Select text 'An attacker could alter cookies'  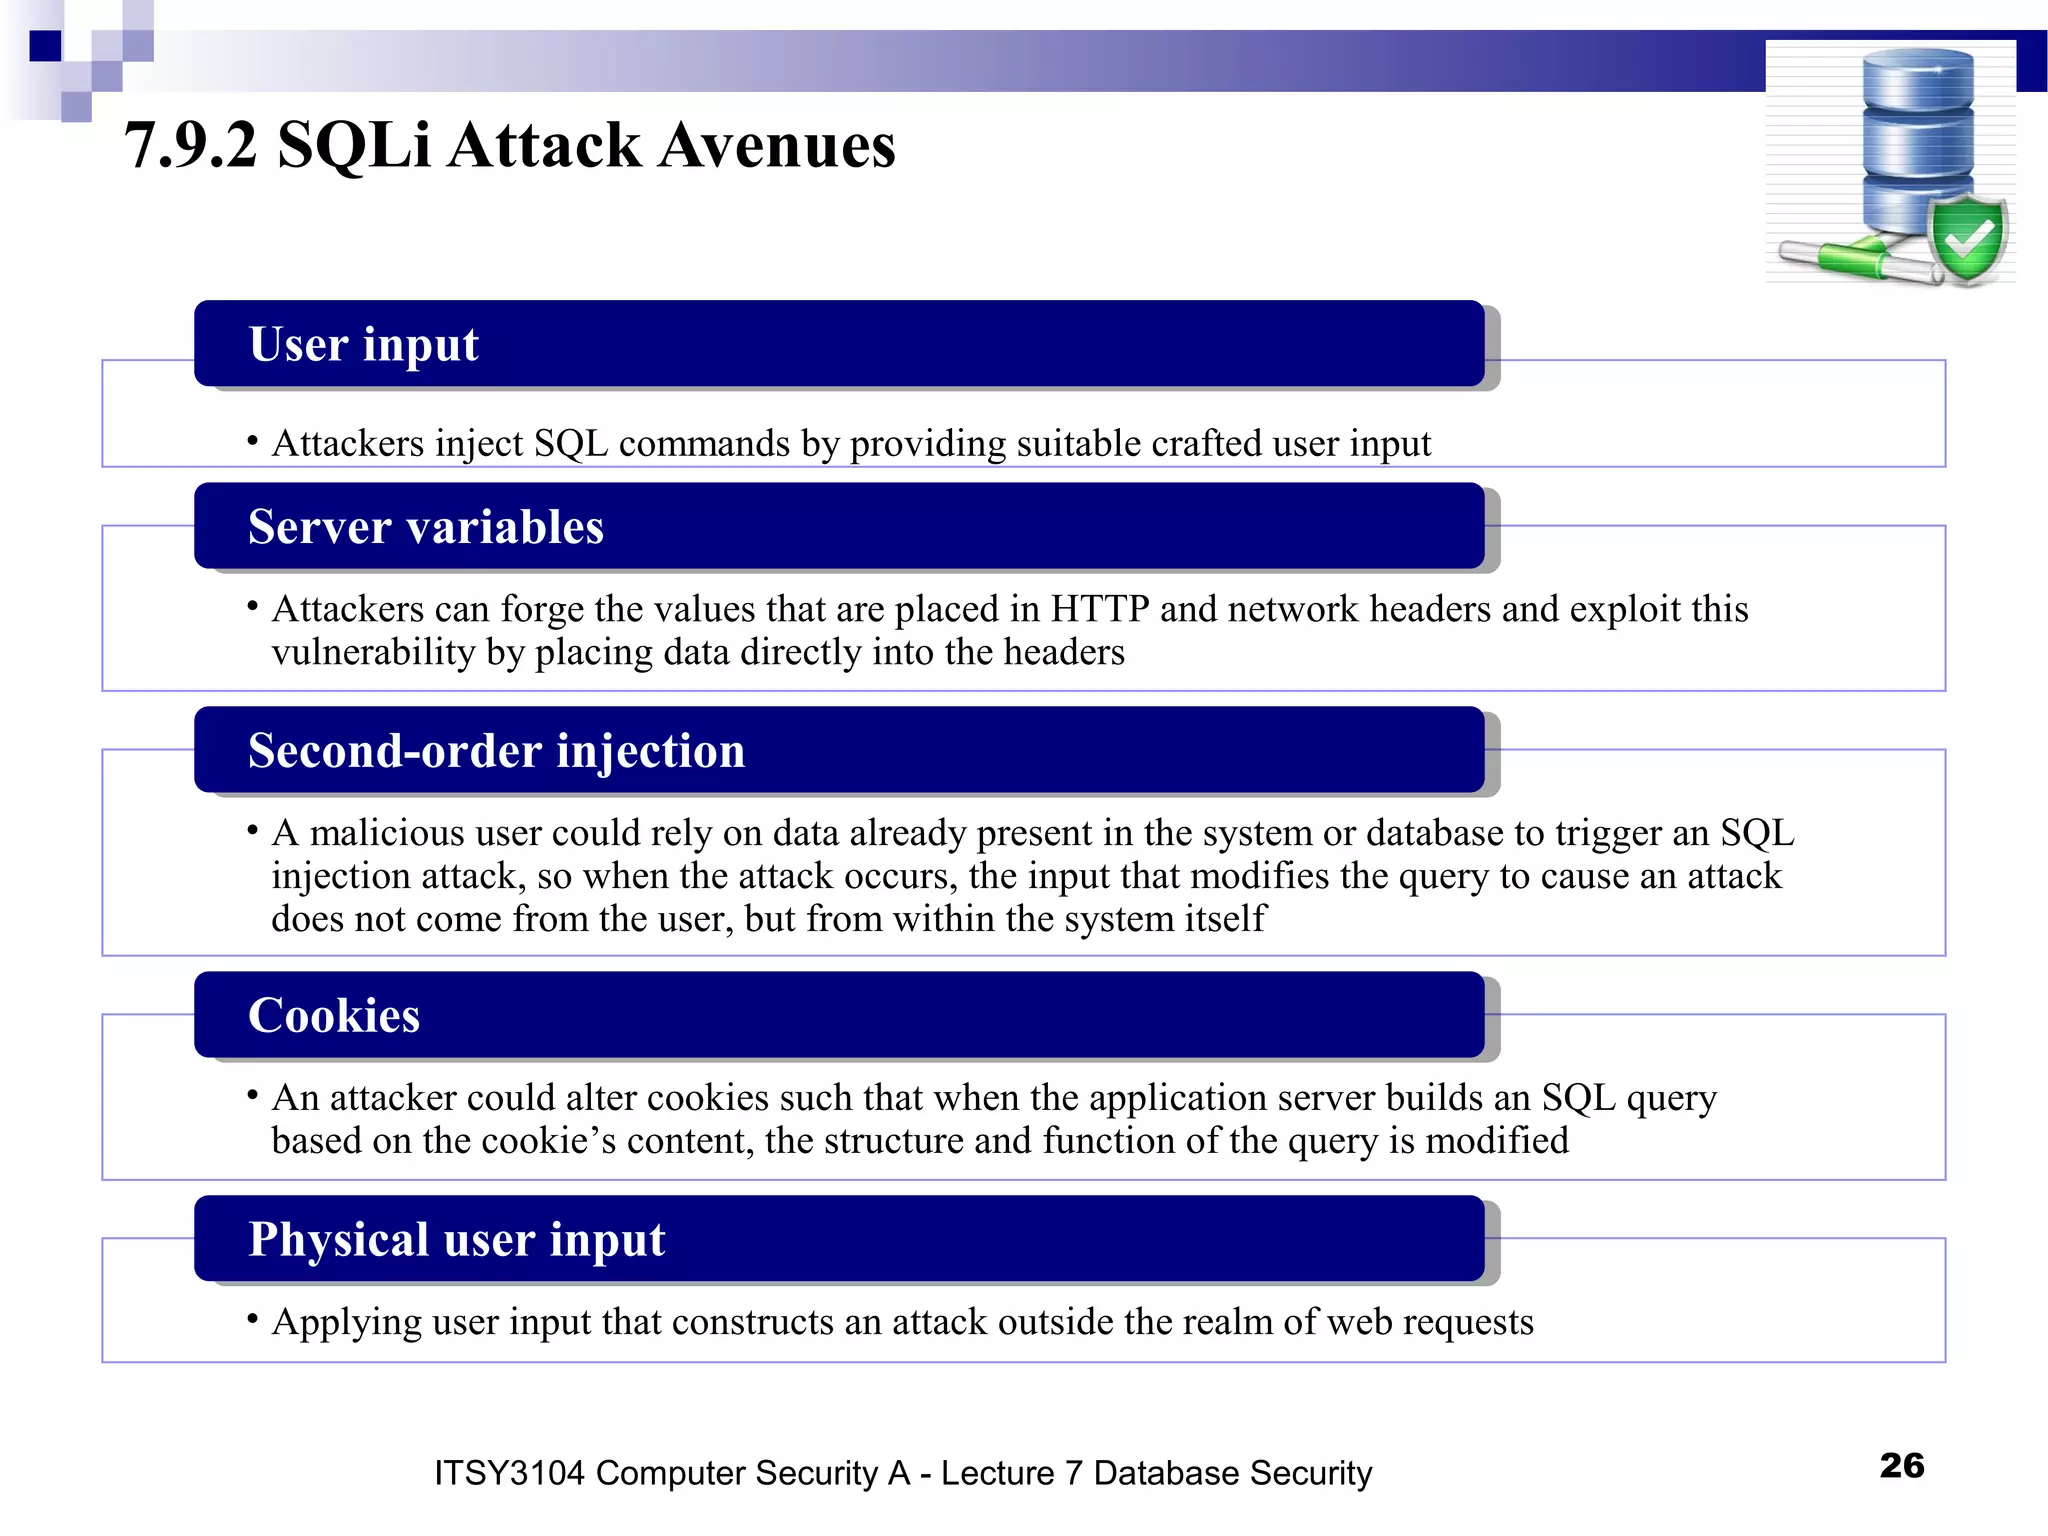coord(520,1098)
